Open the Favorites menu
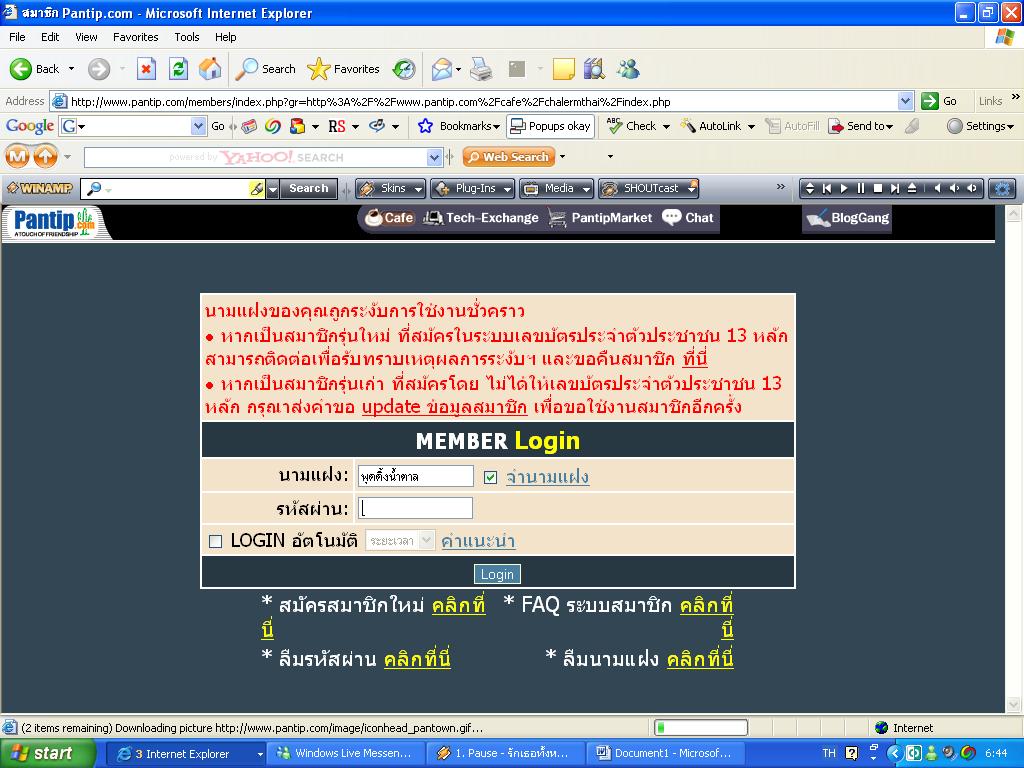1024x768 pixels. tap(135, 37)
